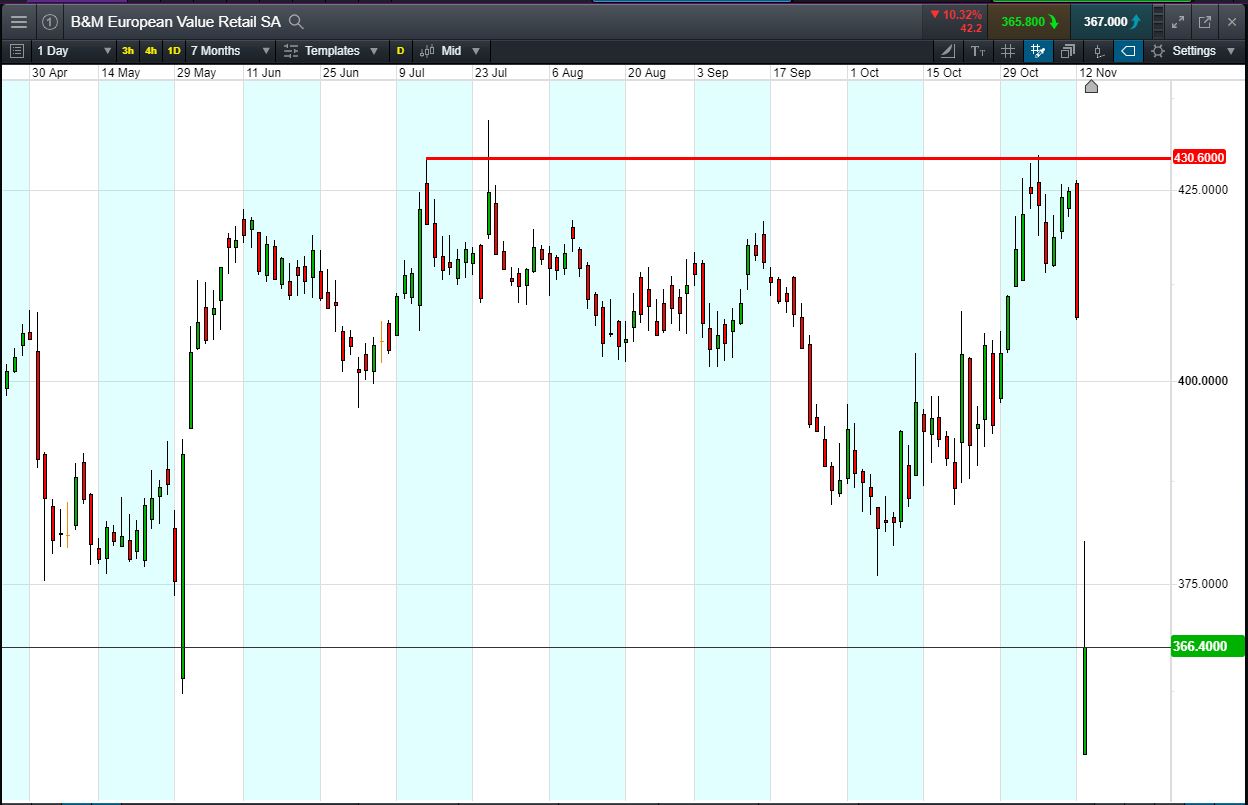Viewport: 1248px width, 805px height.
Task: Switch to the 3h interval shortcut
Action: [x=128, y=50]
